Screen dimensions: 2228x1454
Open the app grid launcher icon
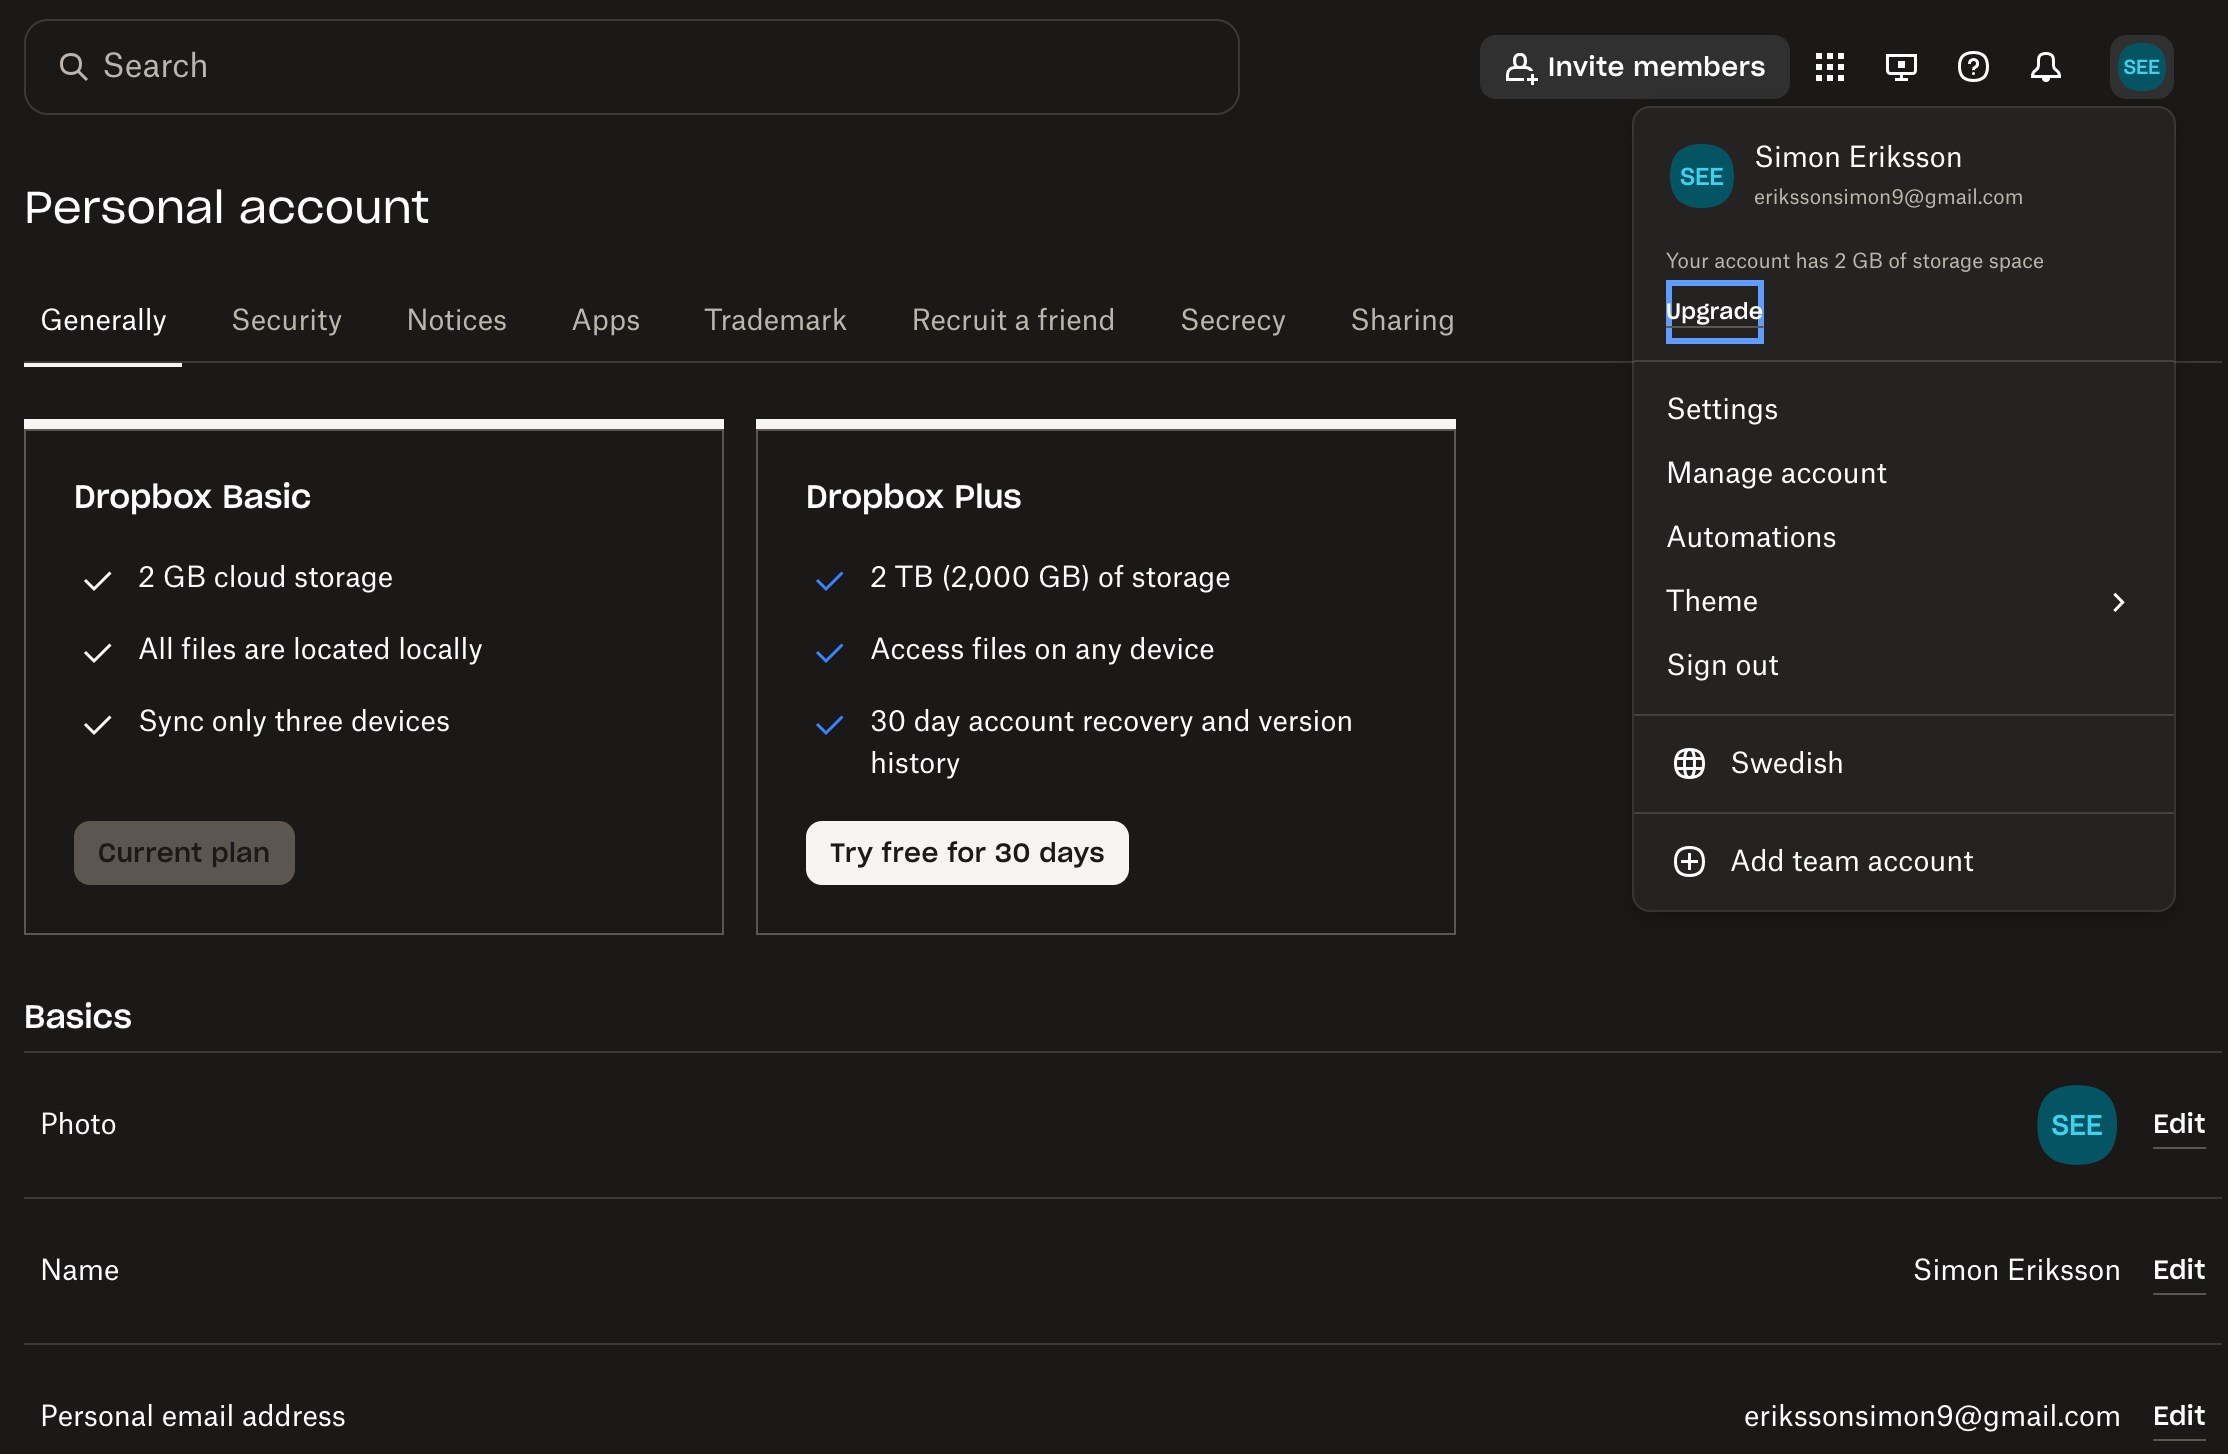click(1829, 67)
